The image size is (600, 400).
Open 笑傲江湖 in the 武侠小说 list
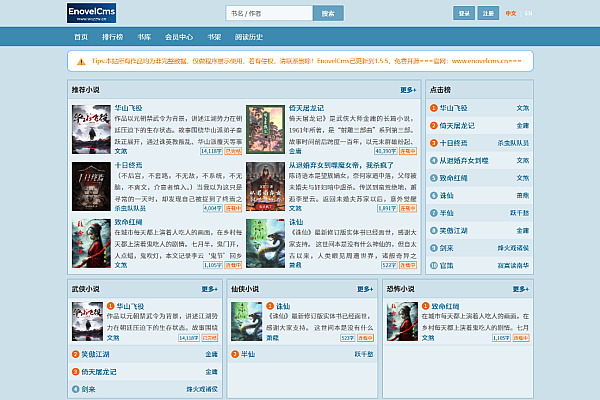[95, 354]
